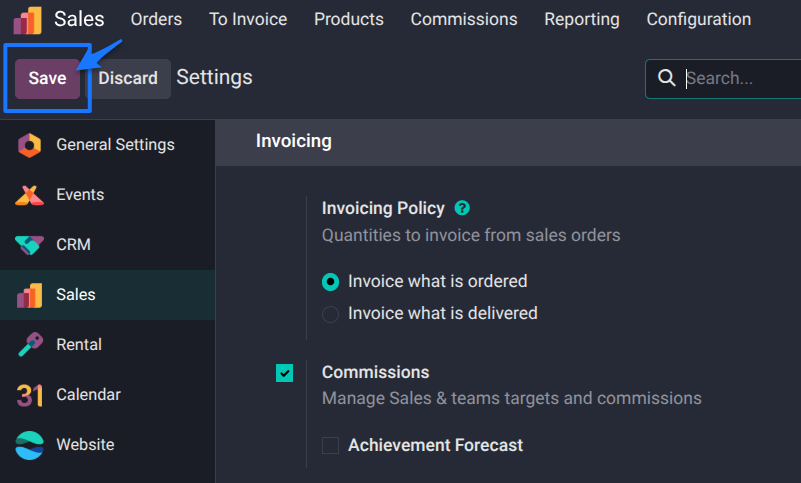Click the Discard button
This screenshot has width=801, height=483.
coord(128,78)
